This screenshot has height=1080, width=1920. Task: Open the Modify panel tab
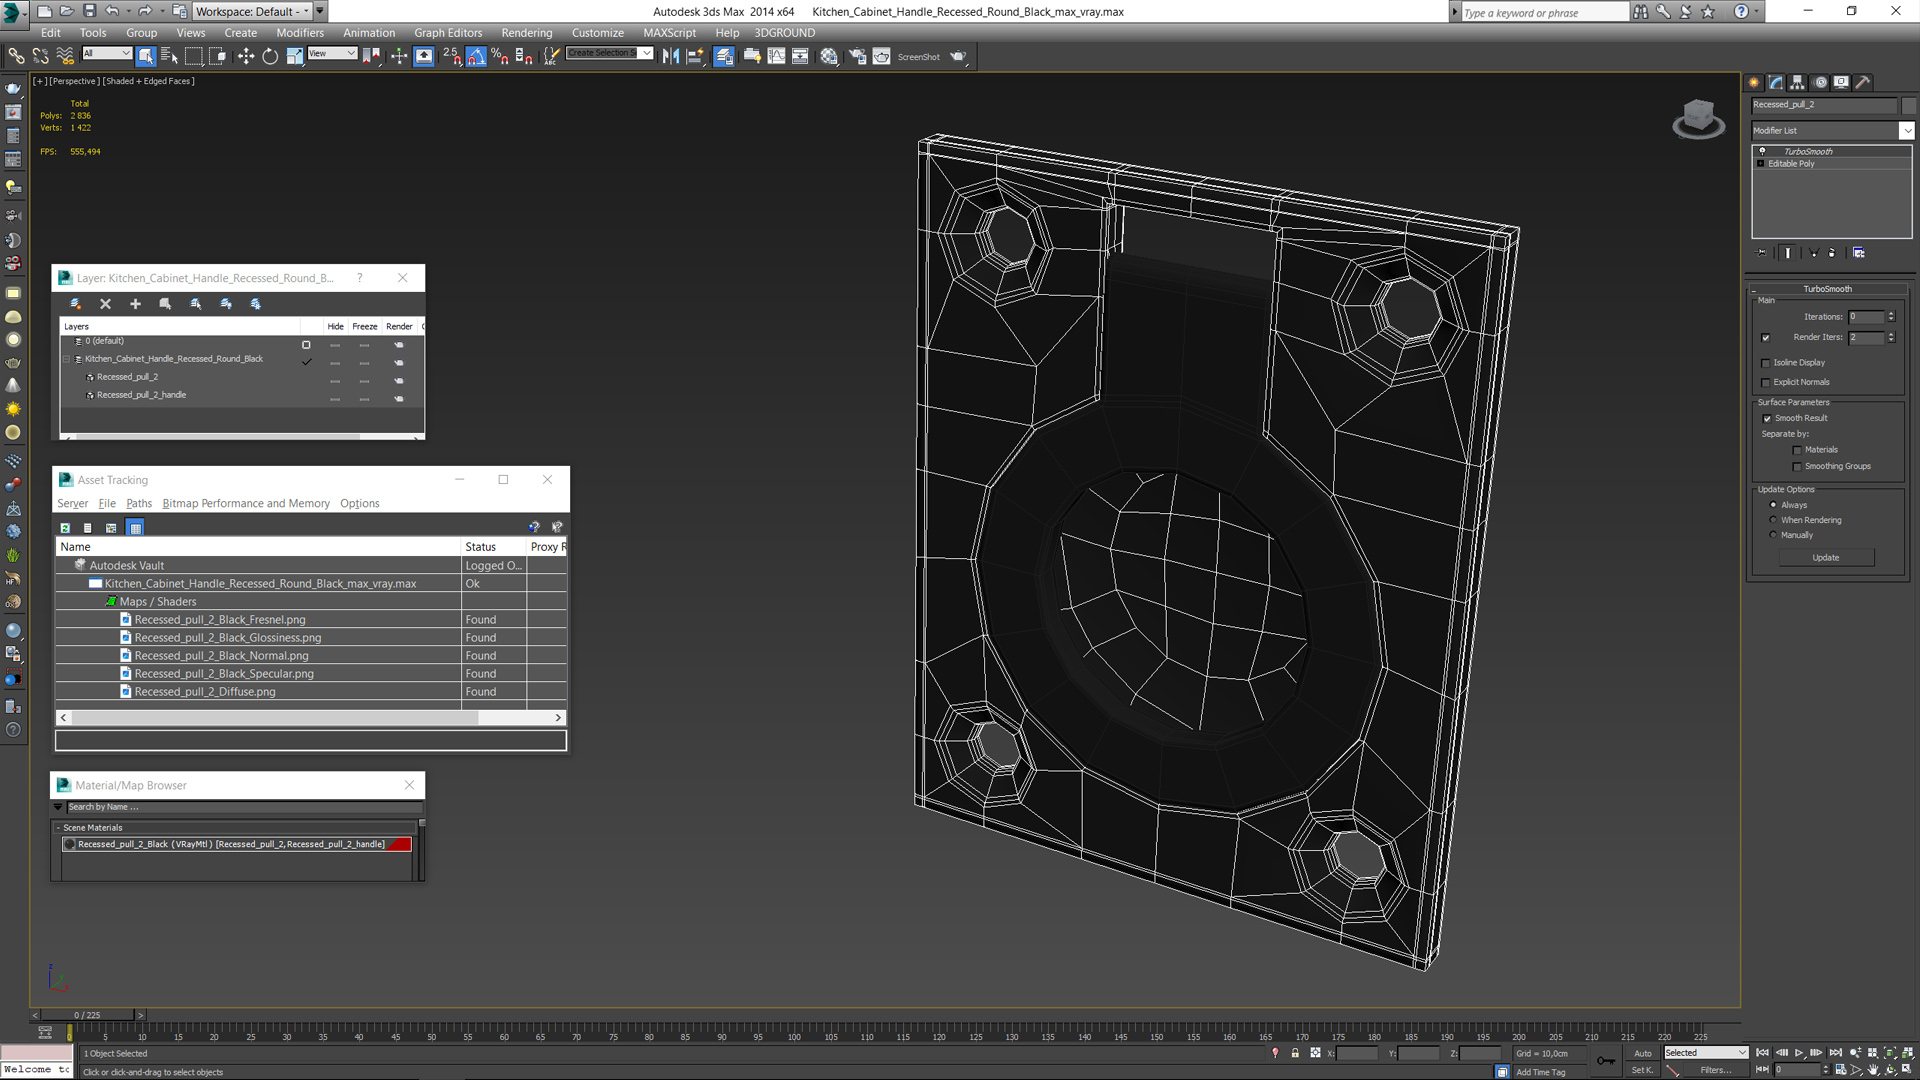(1776, 83)
